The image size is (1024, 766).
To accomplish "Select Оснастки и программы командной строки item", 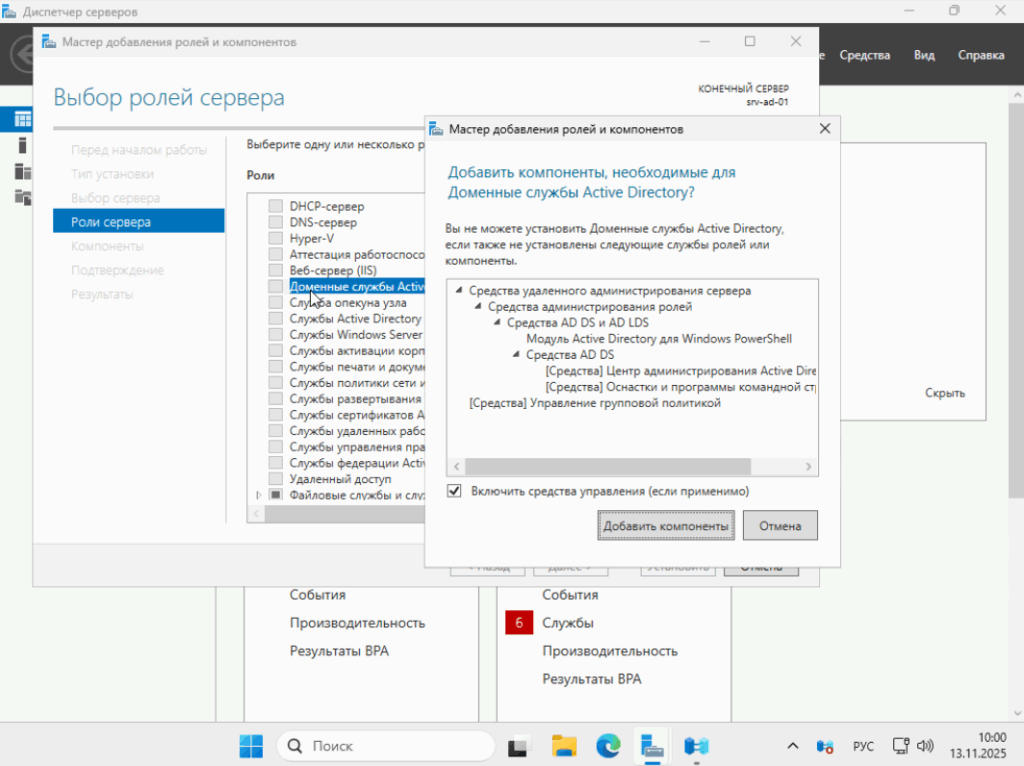I will point(680,387).
